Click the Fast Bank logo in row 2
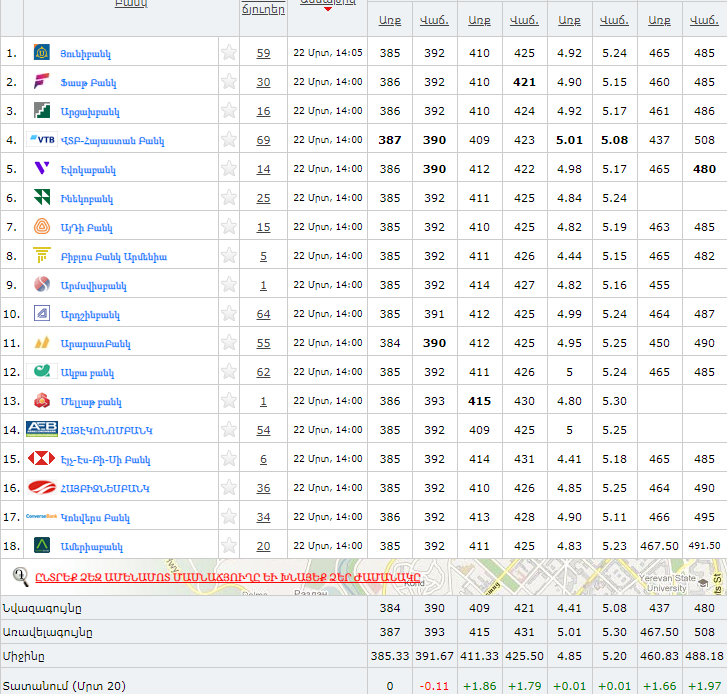 (42, 81)
